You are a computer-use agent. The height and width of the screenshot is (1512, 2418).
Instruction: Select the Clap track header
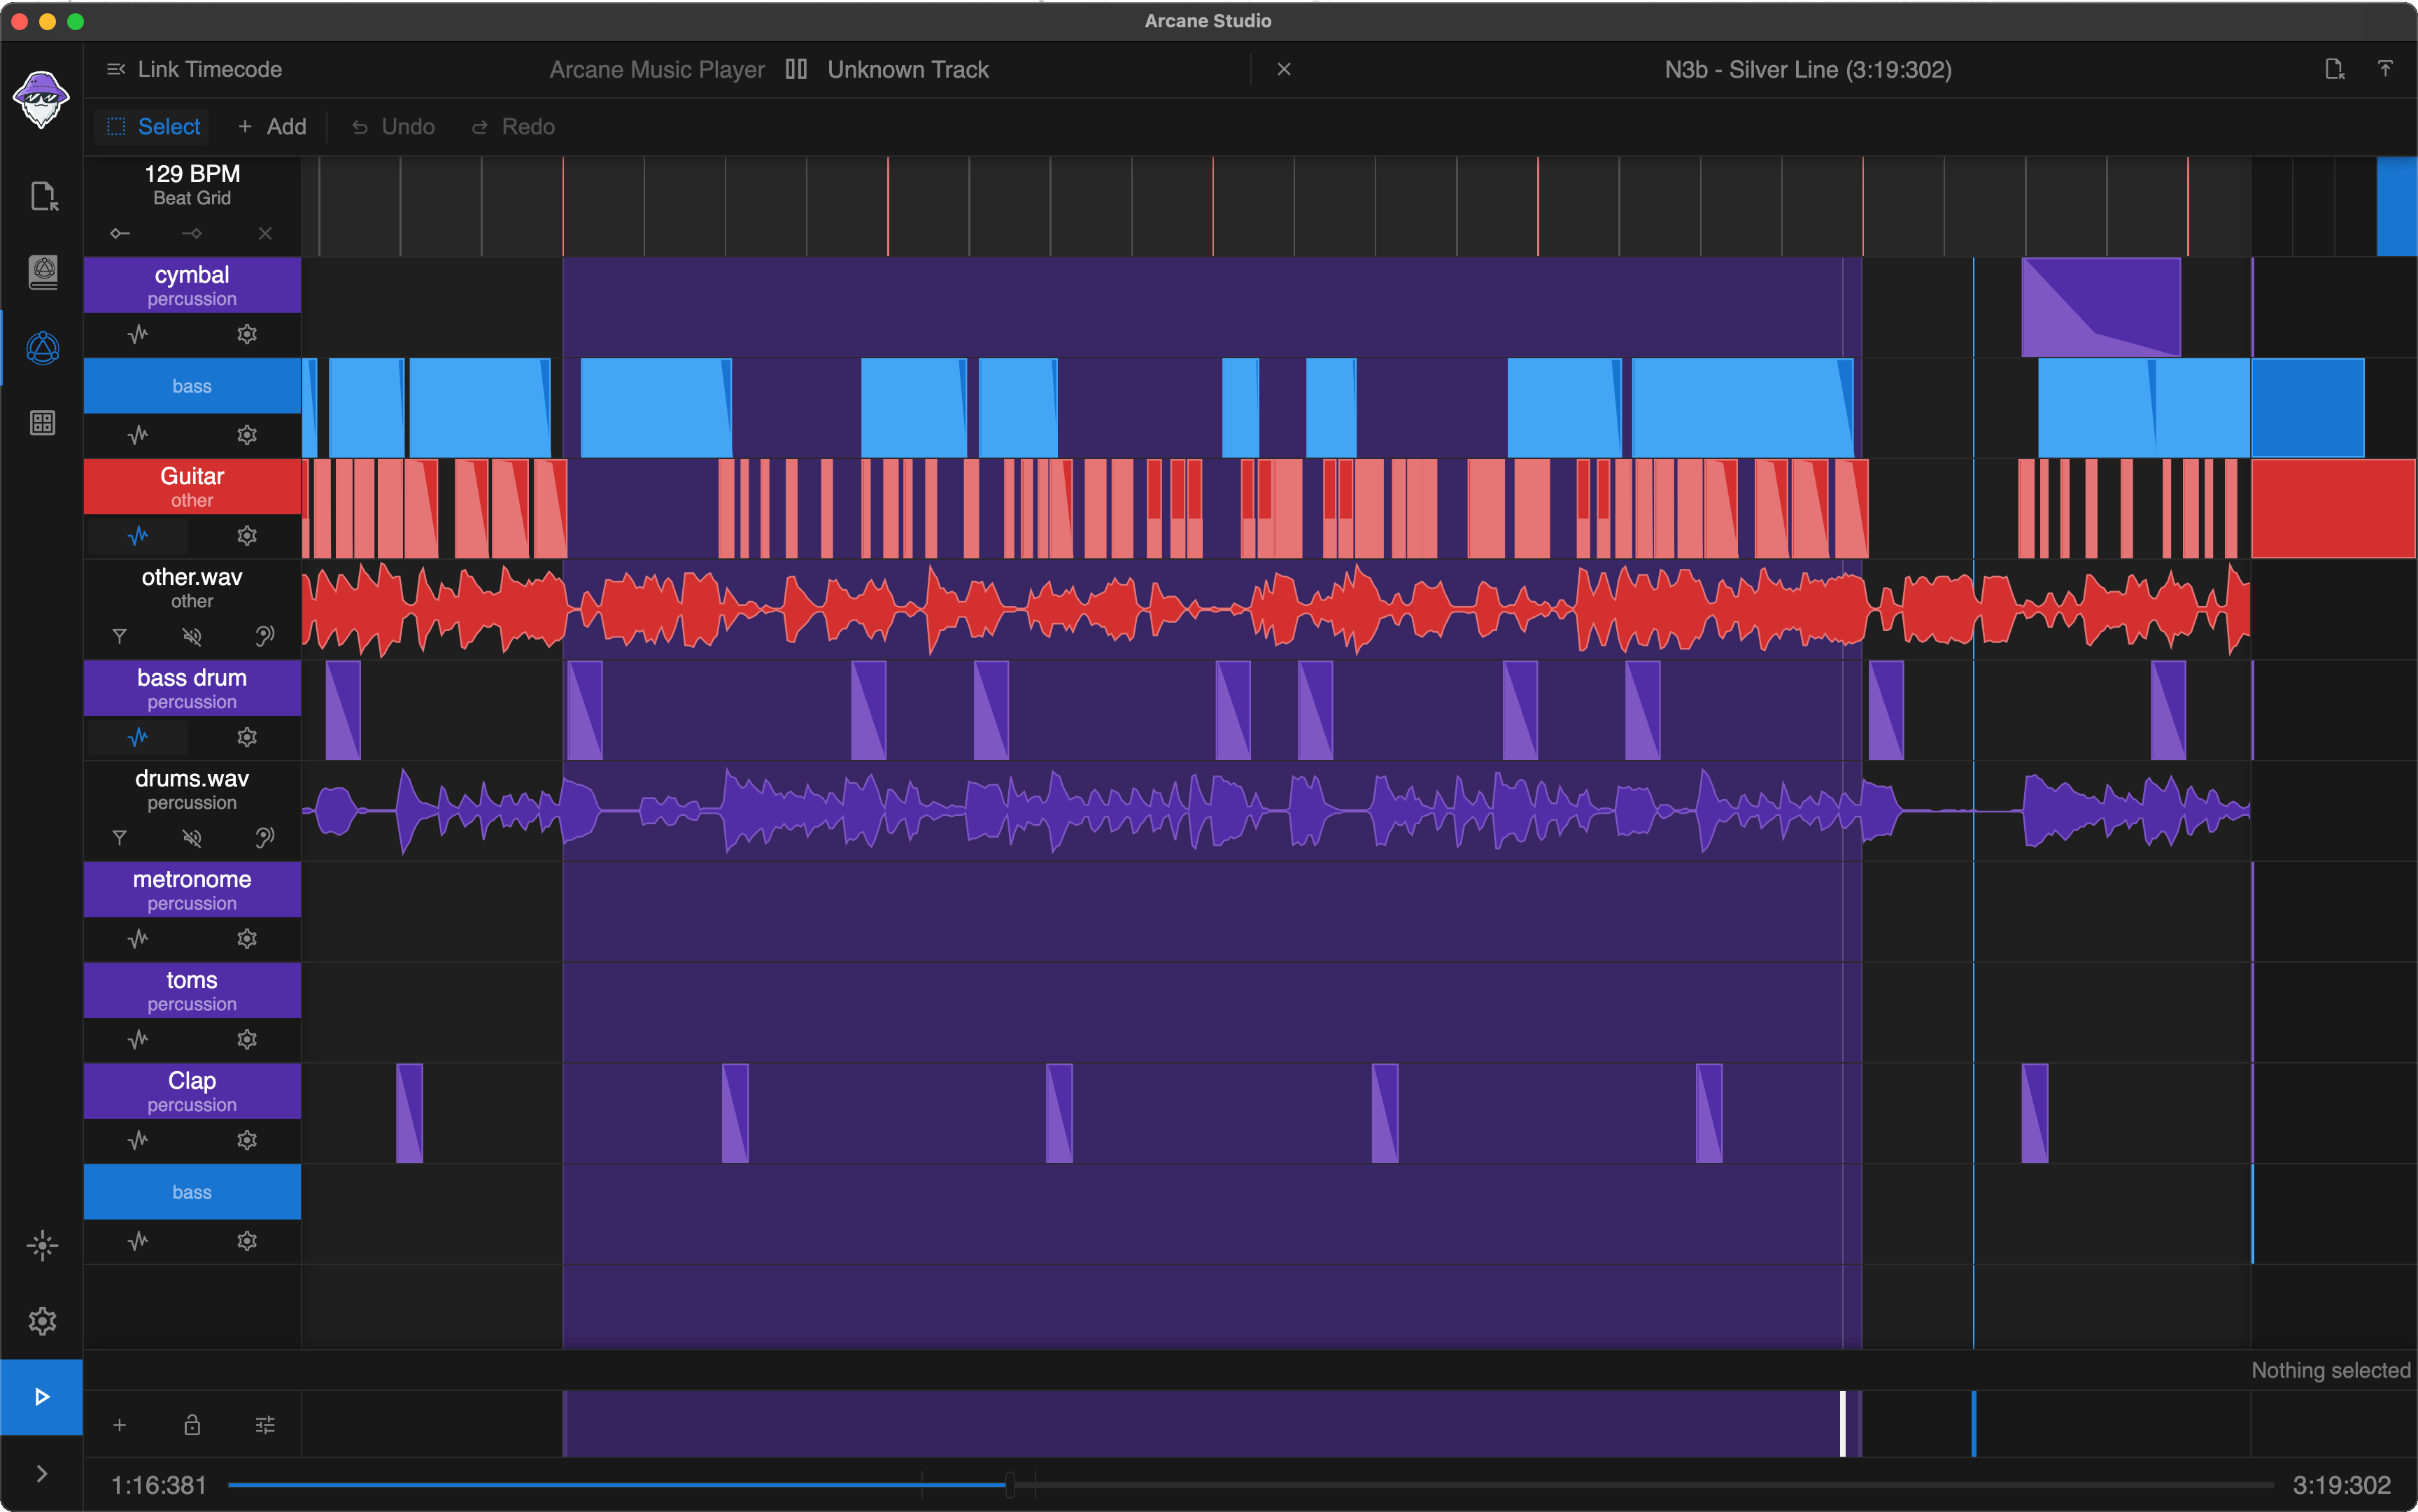(x=192, y=1091)
